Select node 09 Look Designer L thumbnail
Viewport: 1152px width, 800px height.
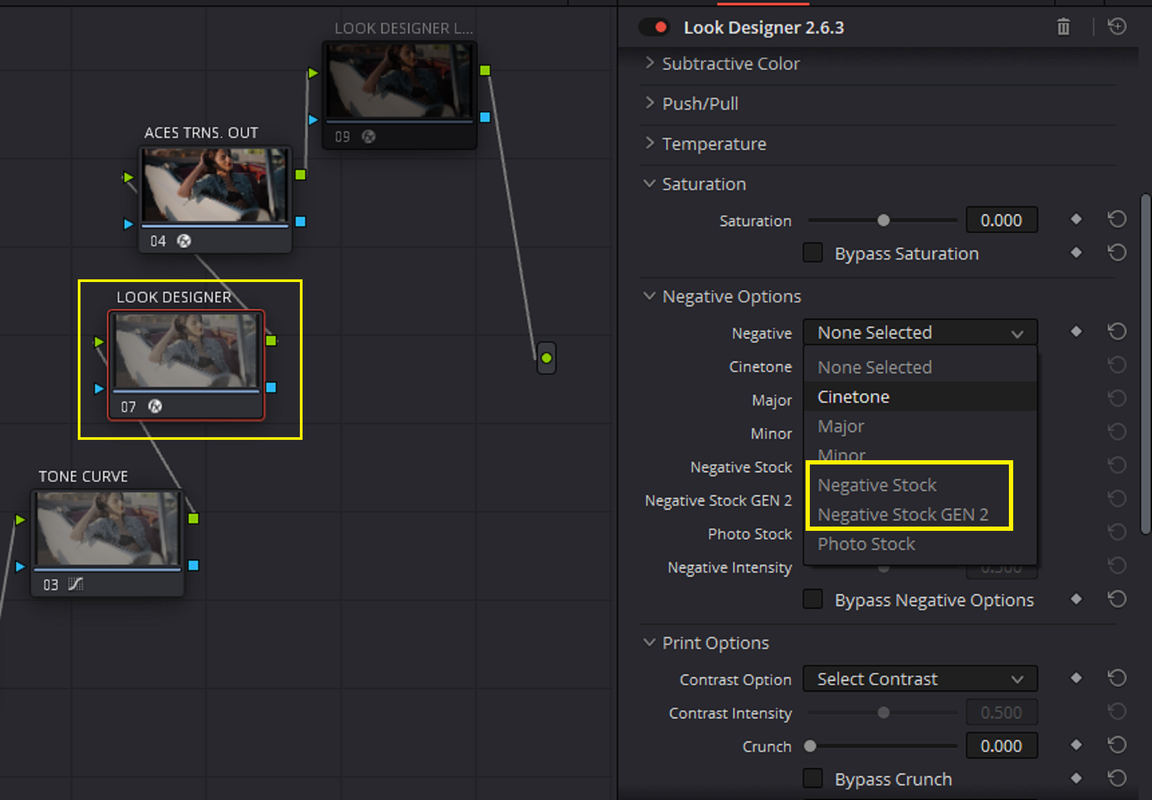click(400, 82)
